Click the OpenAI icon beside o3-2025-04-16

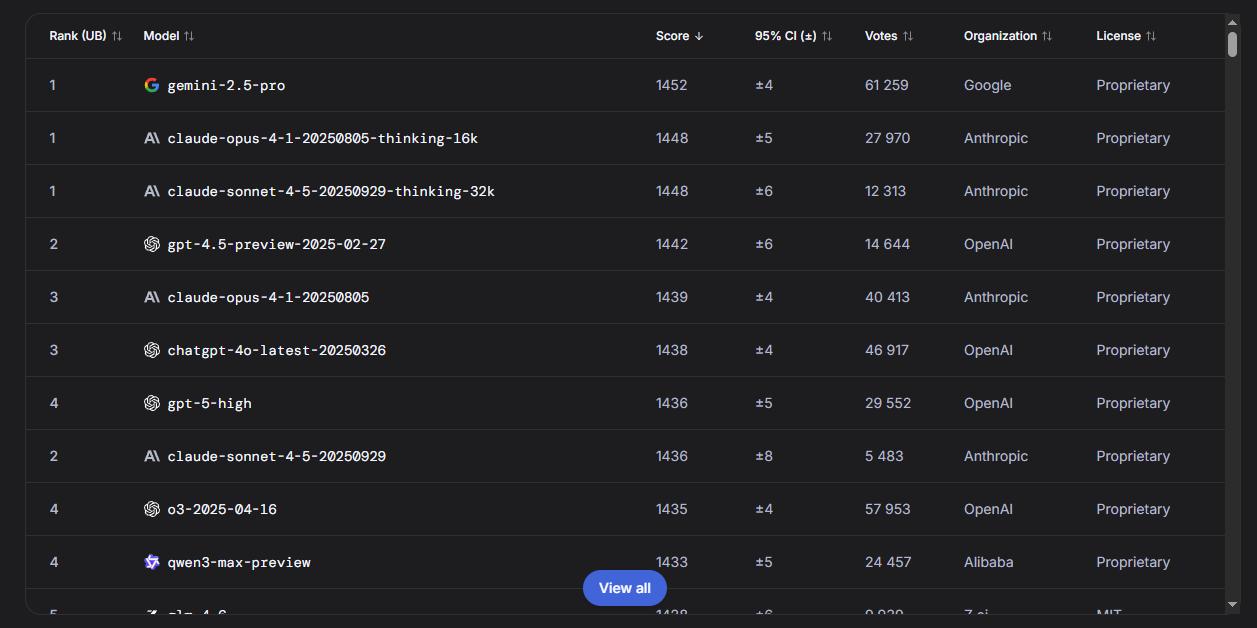coord(152,509)
